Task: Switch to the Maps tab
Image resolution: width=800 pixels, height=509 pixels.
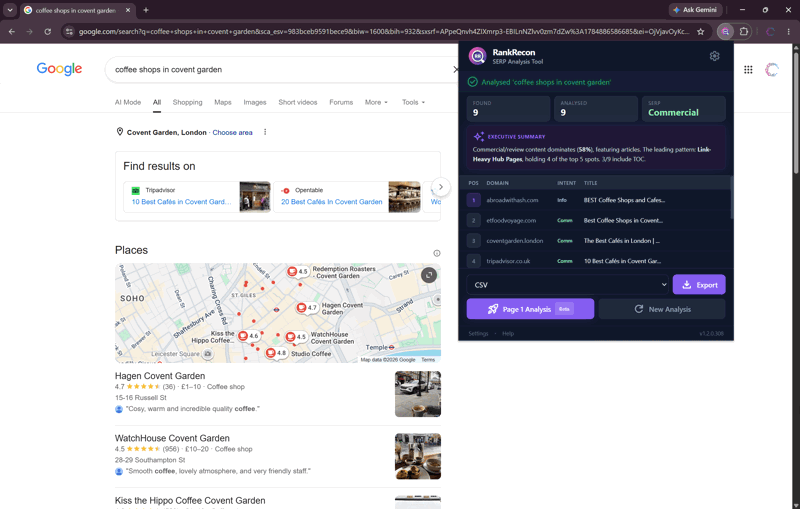Action: [x=222, y=102]
